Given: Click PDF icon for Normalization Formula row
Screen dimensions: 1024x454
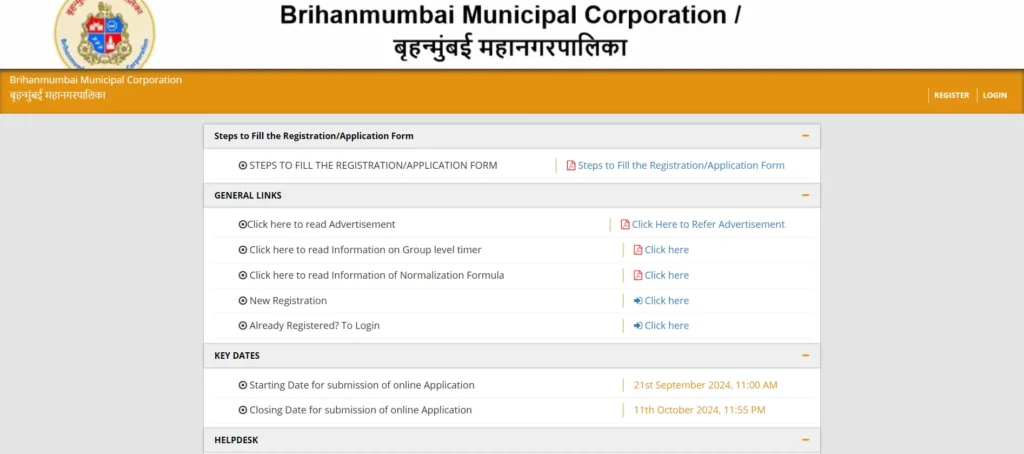Looking at the screenshot, I should [638, 275].
